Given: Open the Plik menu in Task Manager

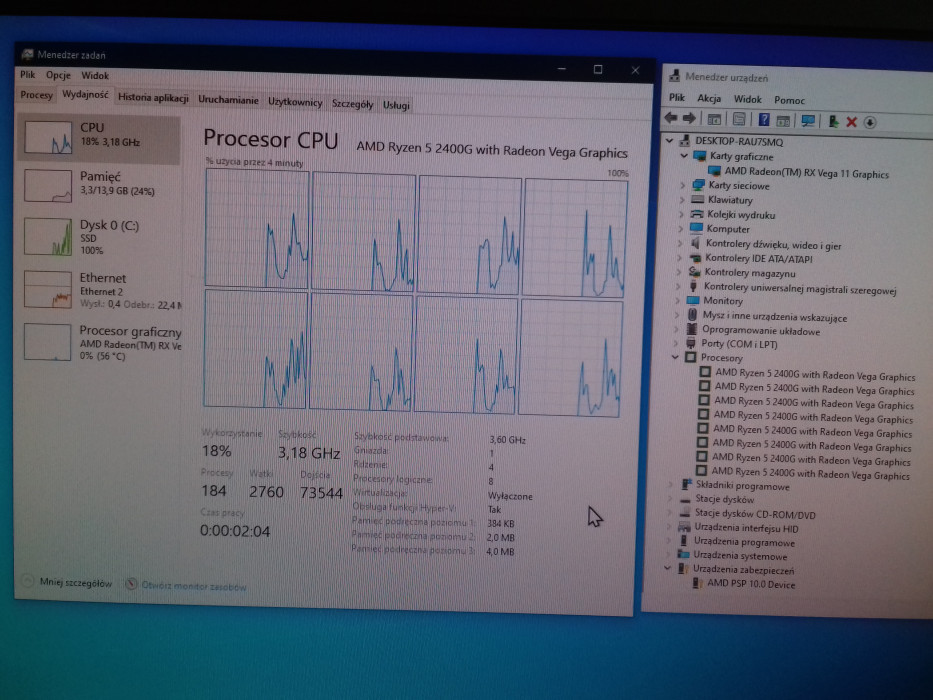Looking at the screenshot, I should pos(27,75).
